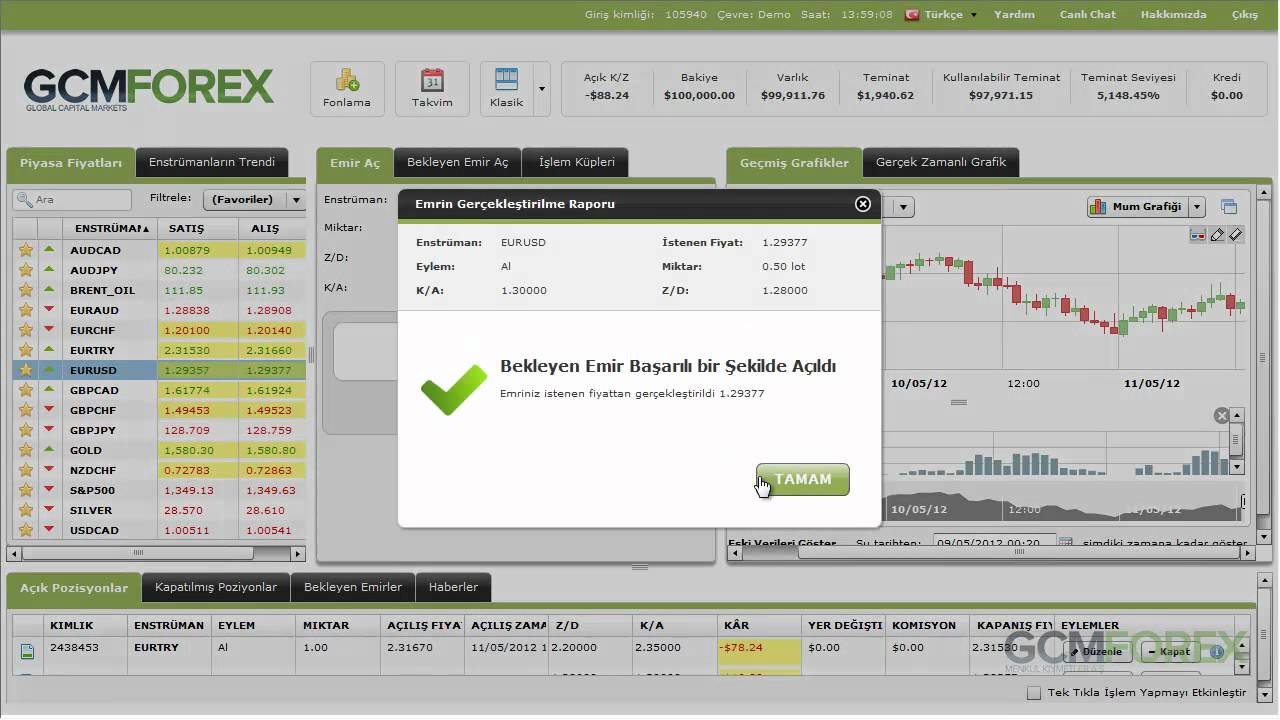Open the Fonlama funding icon
This screenshot has width=1280, height=720.
coord(347,89)
